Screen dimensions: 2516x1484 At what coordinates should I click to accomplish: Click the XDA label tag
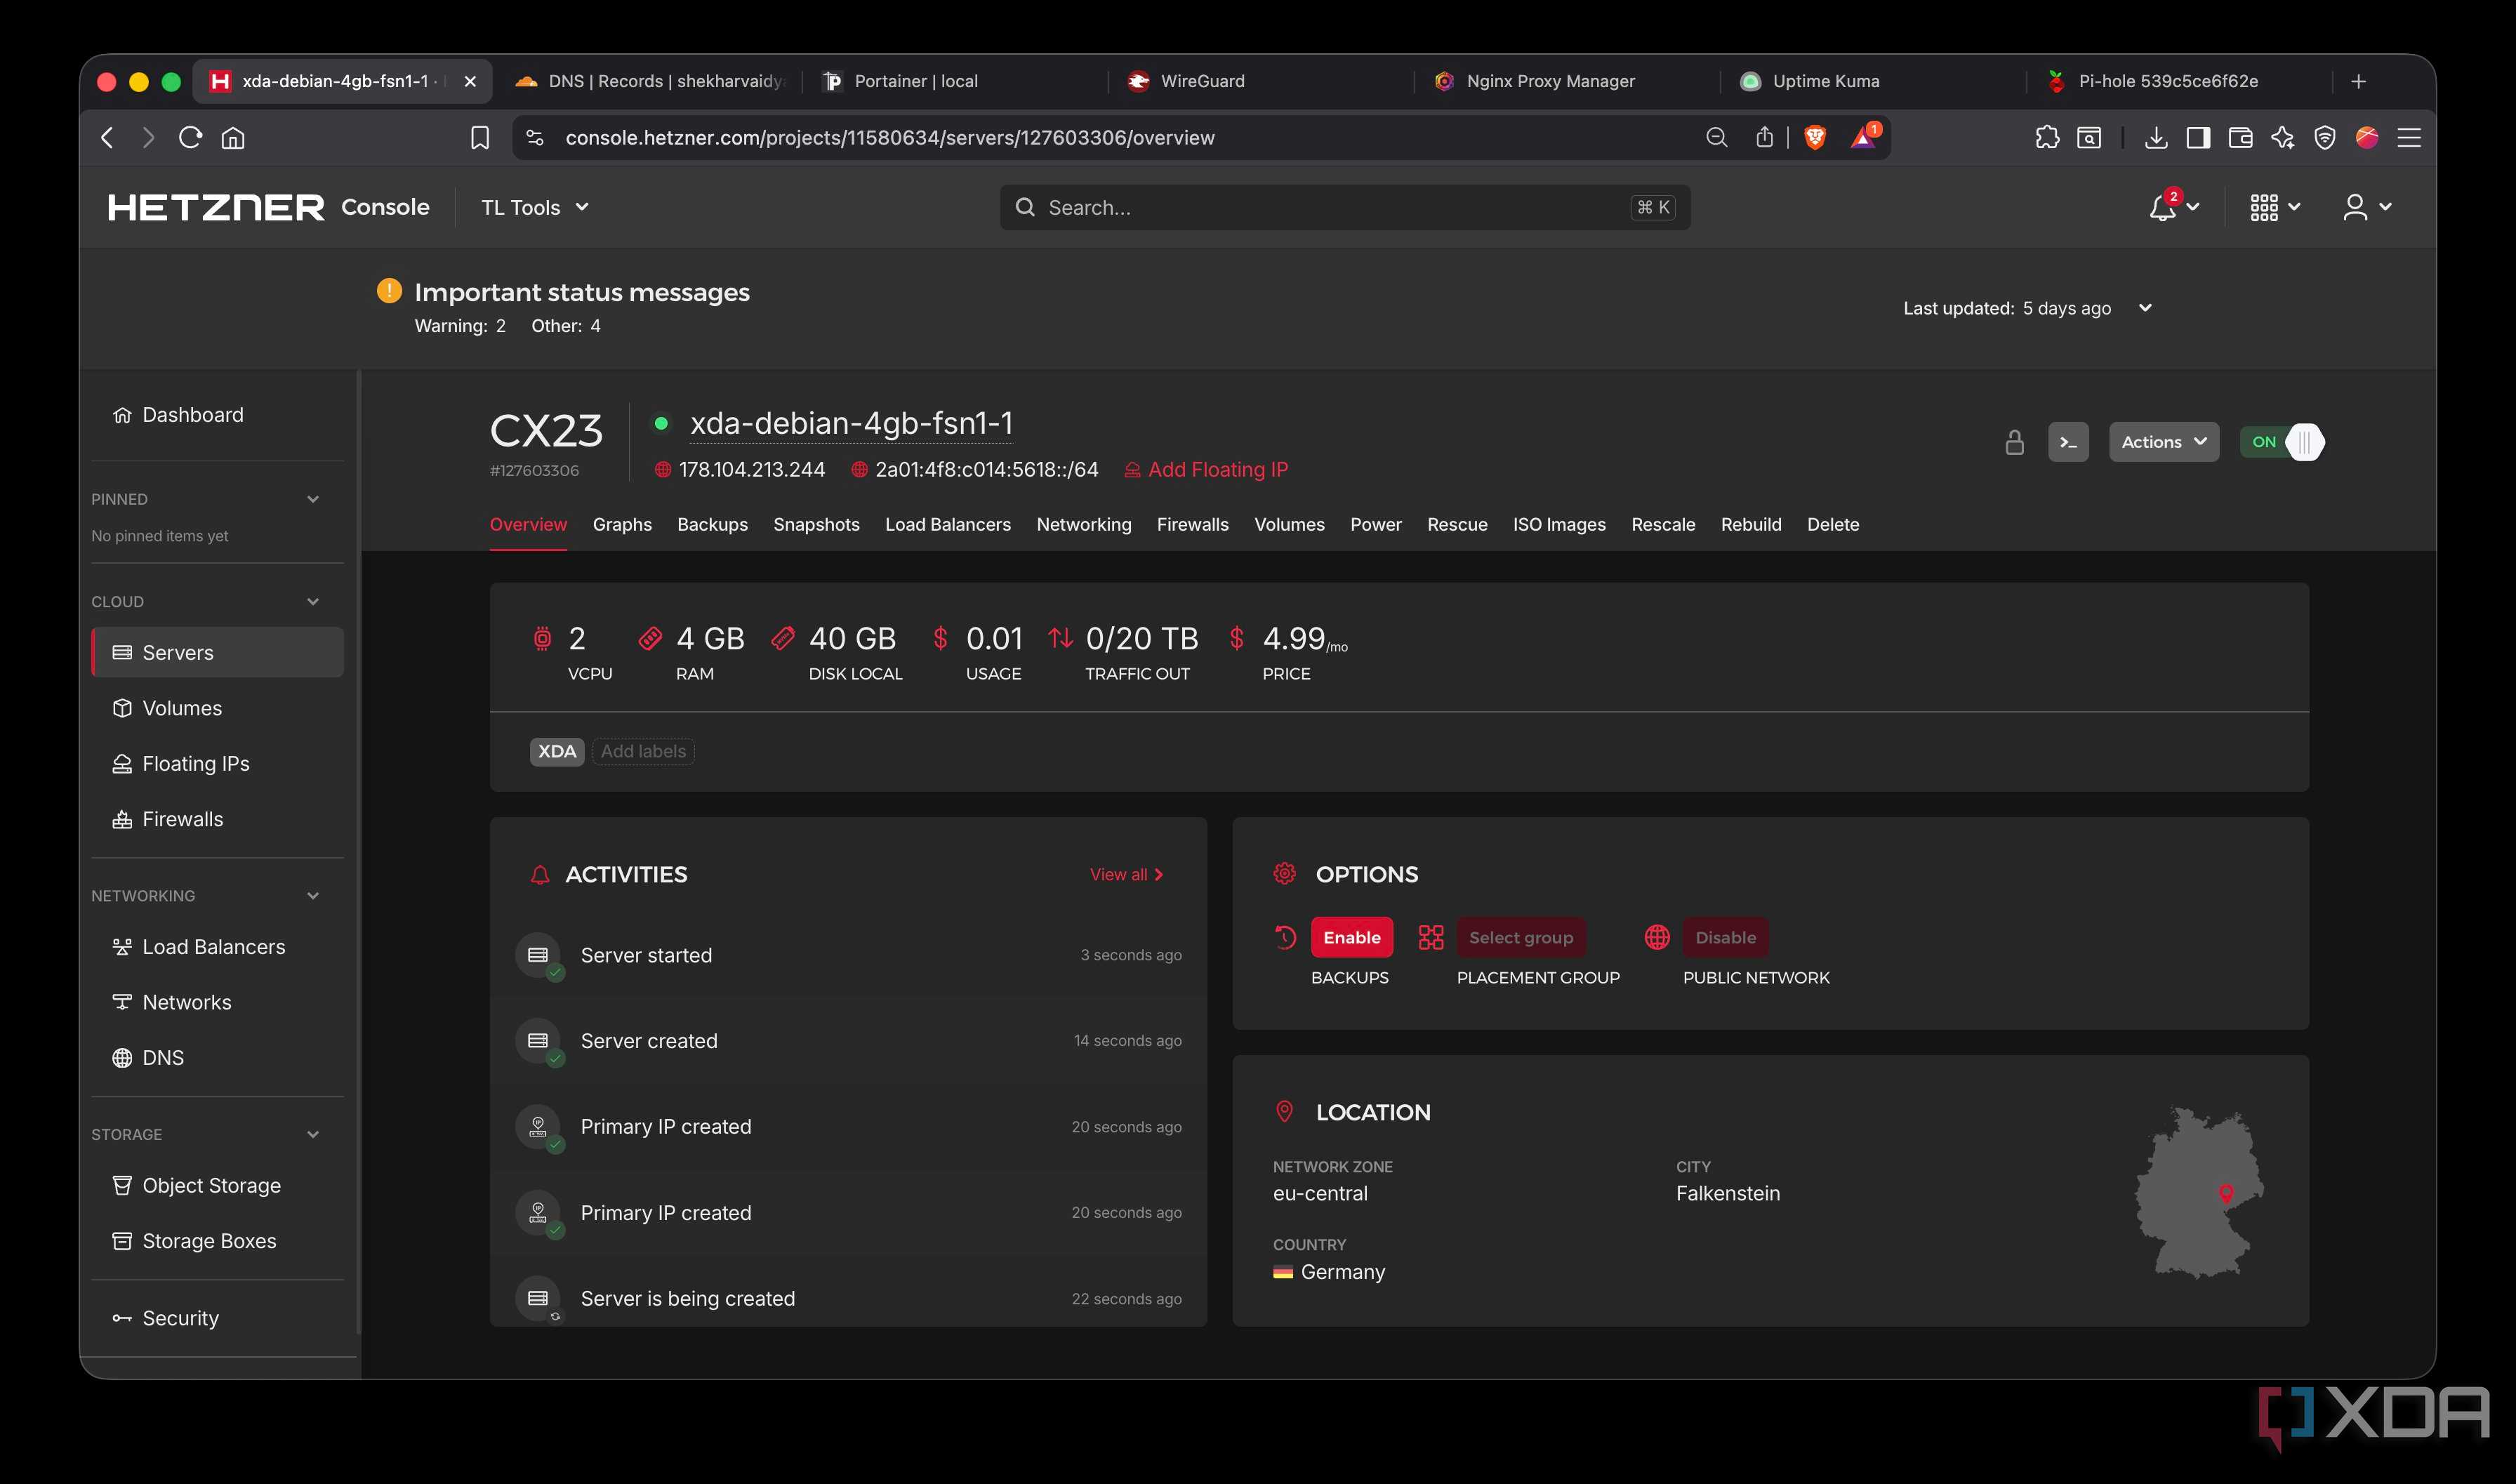tap(557, 751)
